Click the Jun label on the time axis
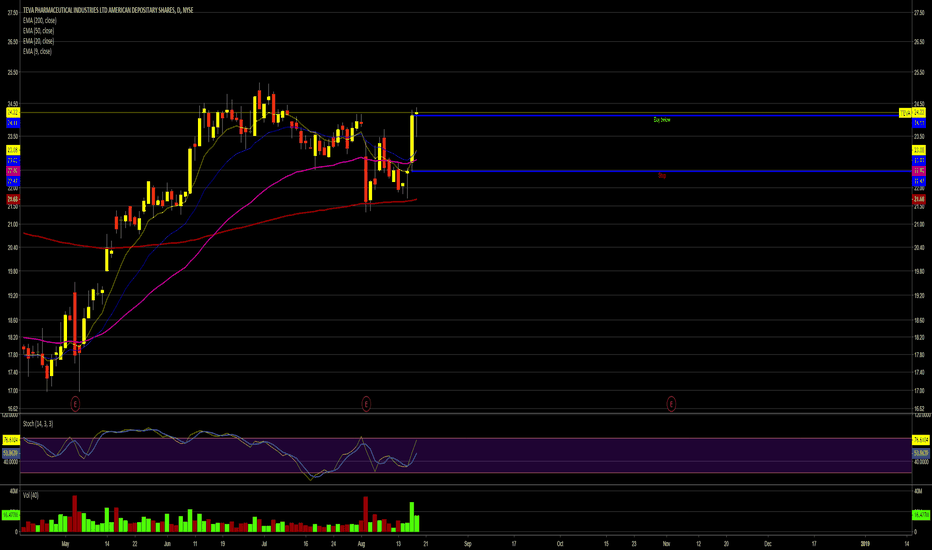932x550 pixels. (167, 543)
